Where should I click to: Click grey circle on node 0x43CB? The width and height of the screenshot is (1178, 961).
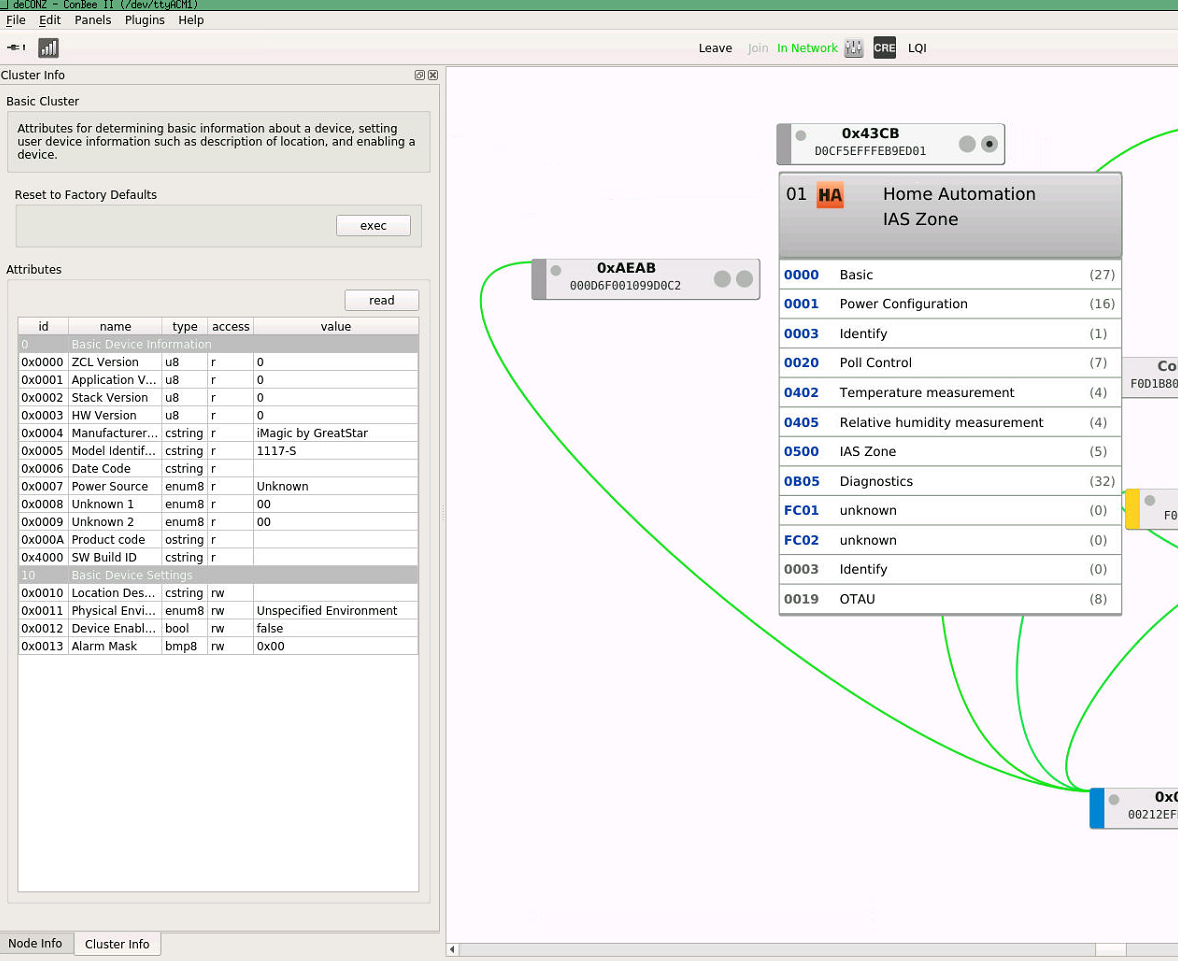click(x=968, y=144)
